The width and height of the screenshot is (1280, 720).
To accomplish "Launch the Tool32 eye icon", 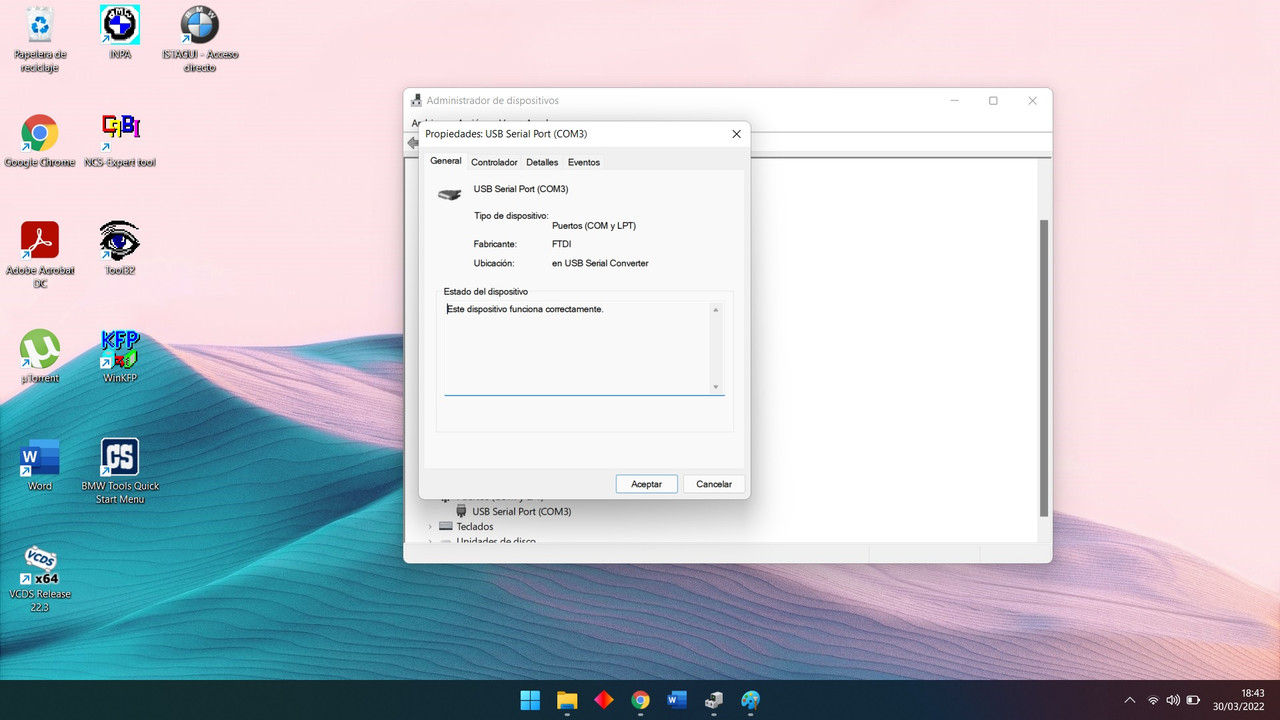I will (x=120, y=248).
